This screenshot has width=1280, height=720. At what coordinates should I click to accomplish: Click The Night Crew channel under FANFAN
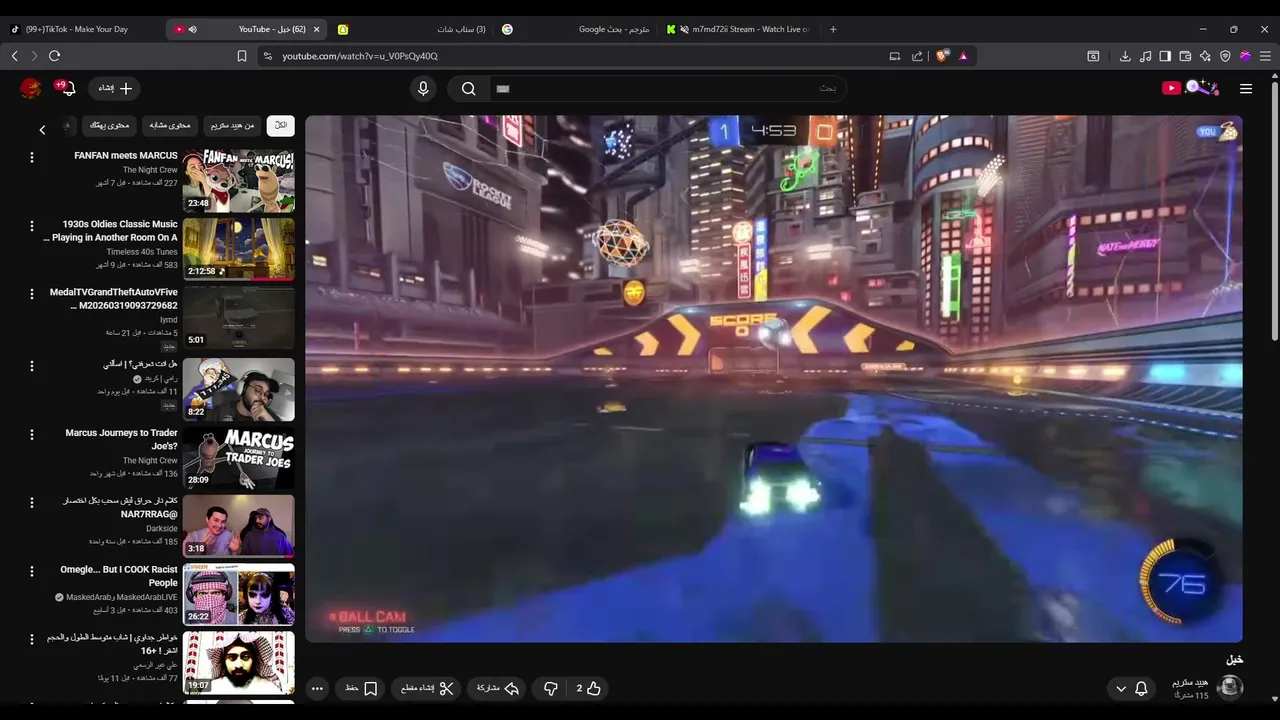coord(150,170)
